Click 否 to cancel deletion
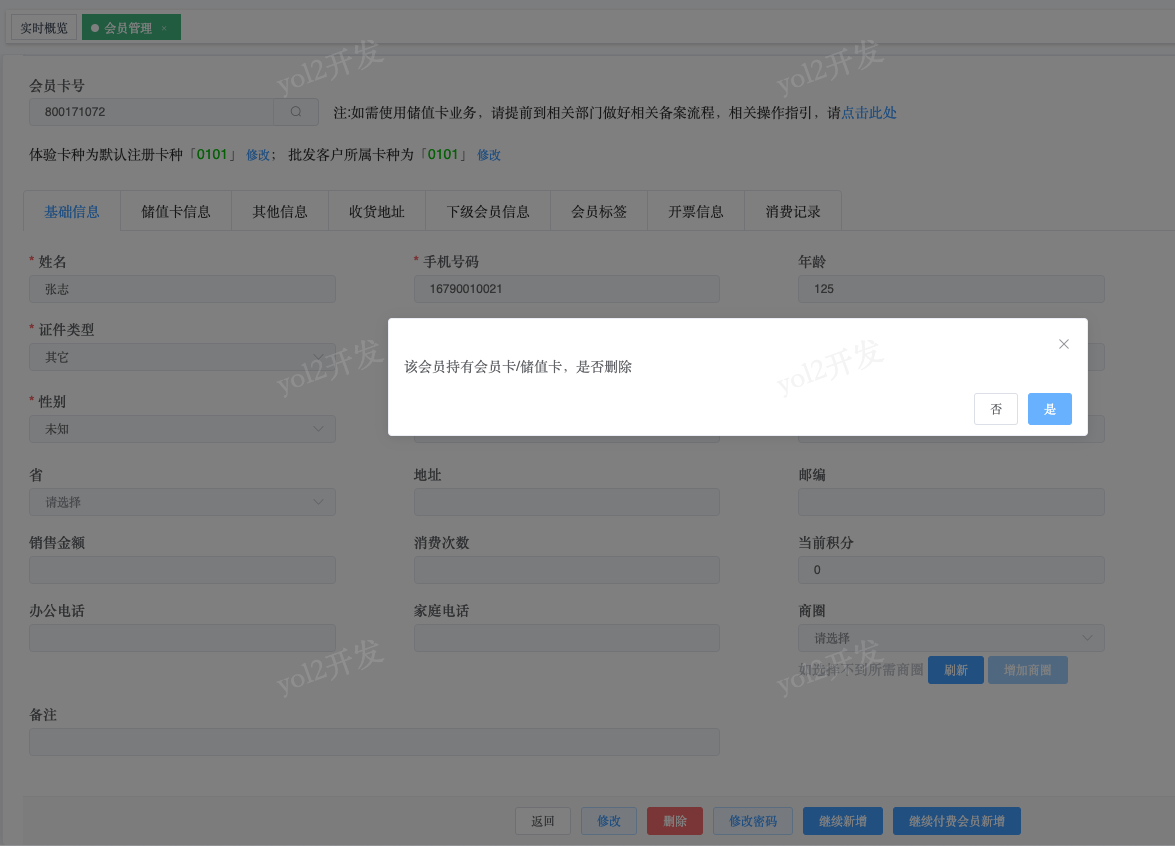1175x846 pixels. (x=995, y=409)
